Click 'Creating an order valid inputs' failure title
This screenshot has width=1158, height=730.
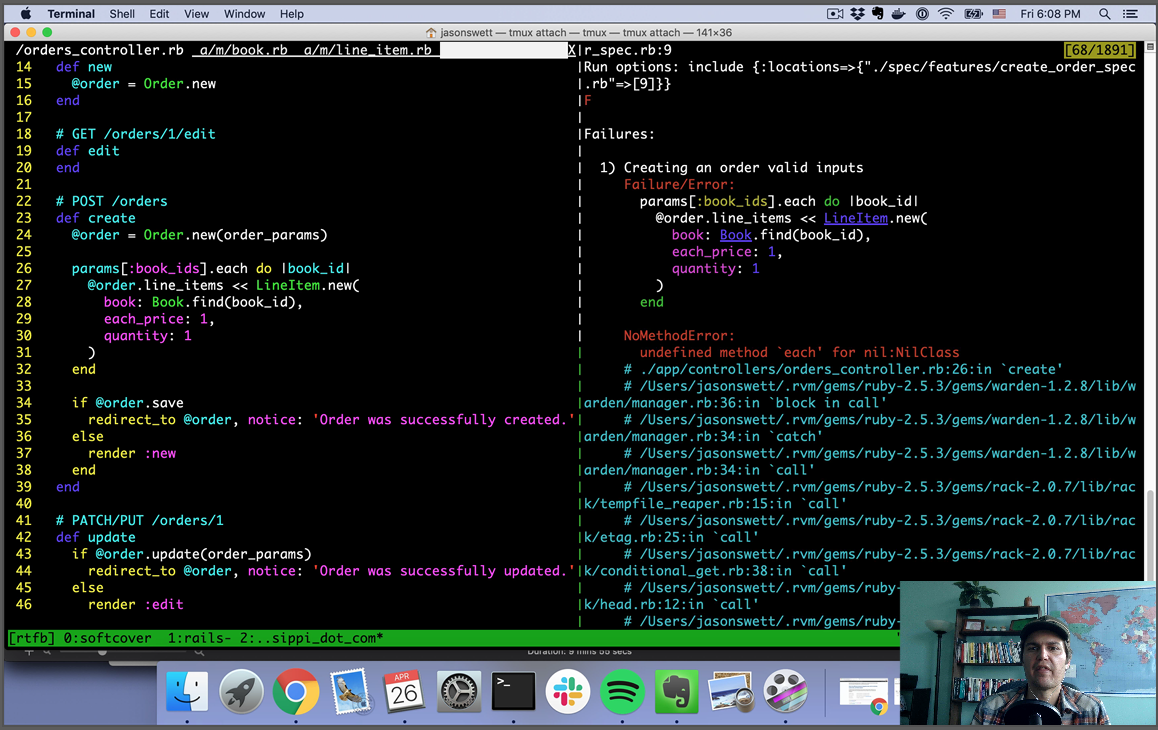point(743,168)
